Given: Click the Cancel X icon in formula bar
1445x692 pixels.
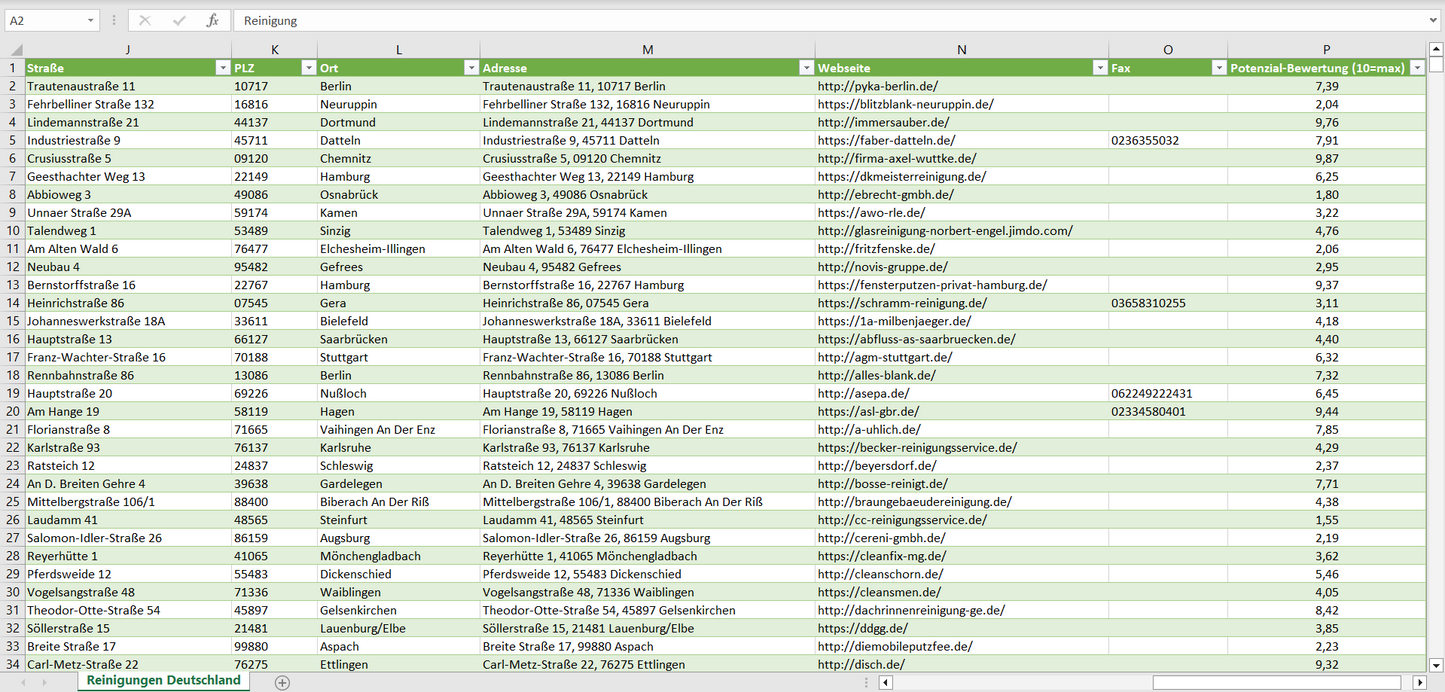Looking at the screenshot, I should tap(145, 20).
